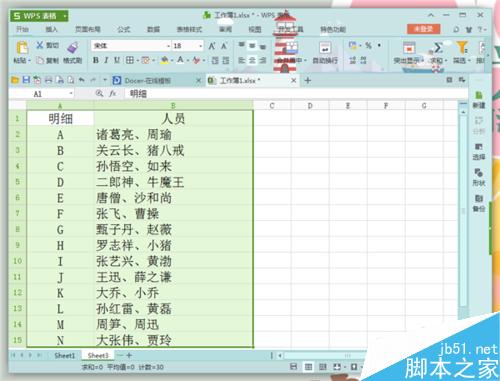Toggle center horizontal alignment
Image resolution: width=500 pixels, height=381 pixels.
tap(252, 60)
